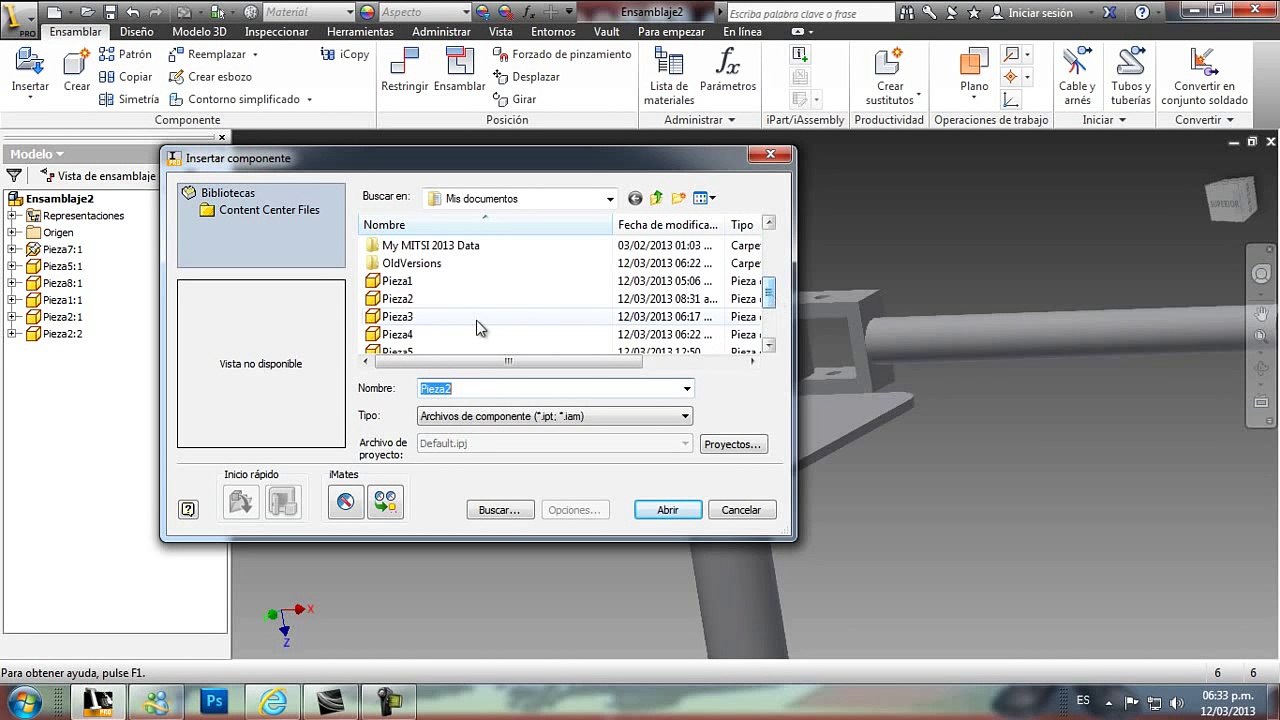Expand the Origen tree node
1280x720 pixels.
tap(11, 233)
